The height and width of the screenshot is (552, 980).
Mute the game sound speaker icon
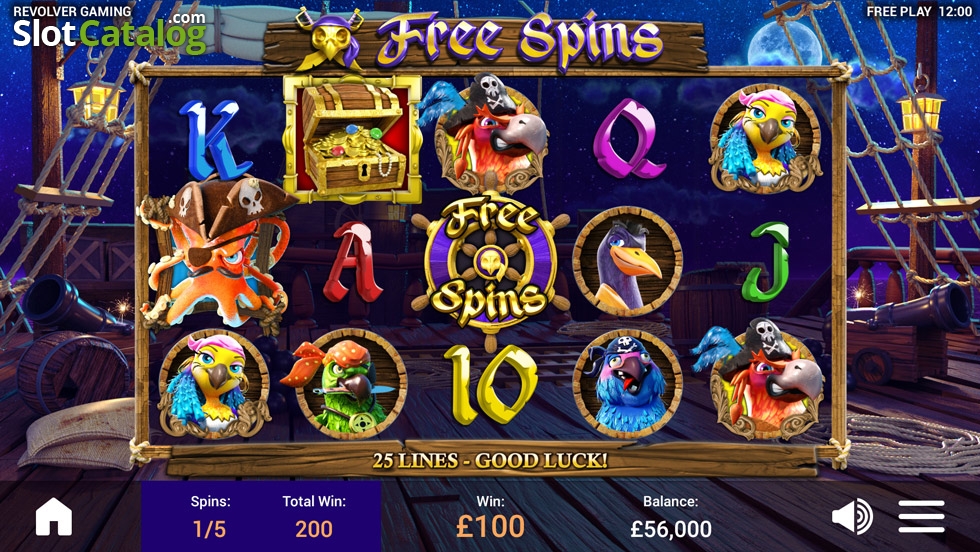(852, 516)
